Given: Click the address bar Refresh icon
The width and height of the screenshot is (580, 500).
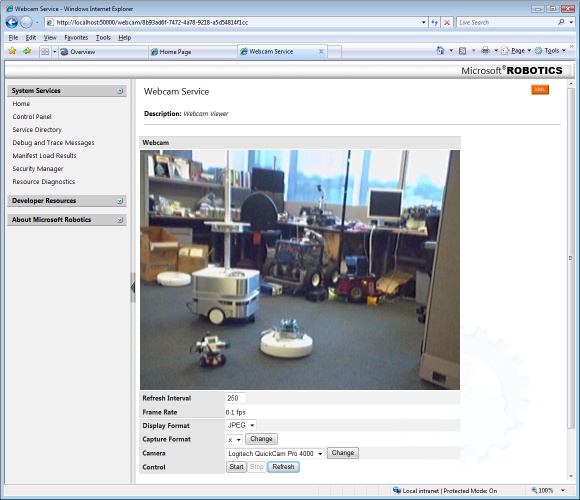Looking at the screenshot, I should tap(435, 23).
